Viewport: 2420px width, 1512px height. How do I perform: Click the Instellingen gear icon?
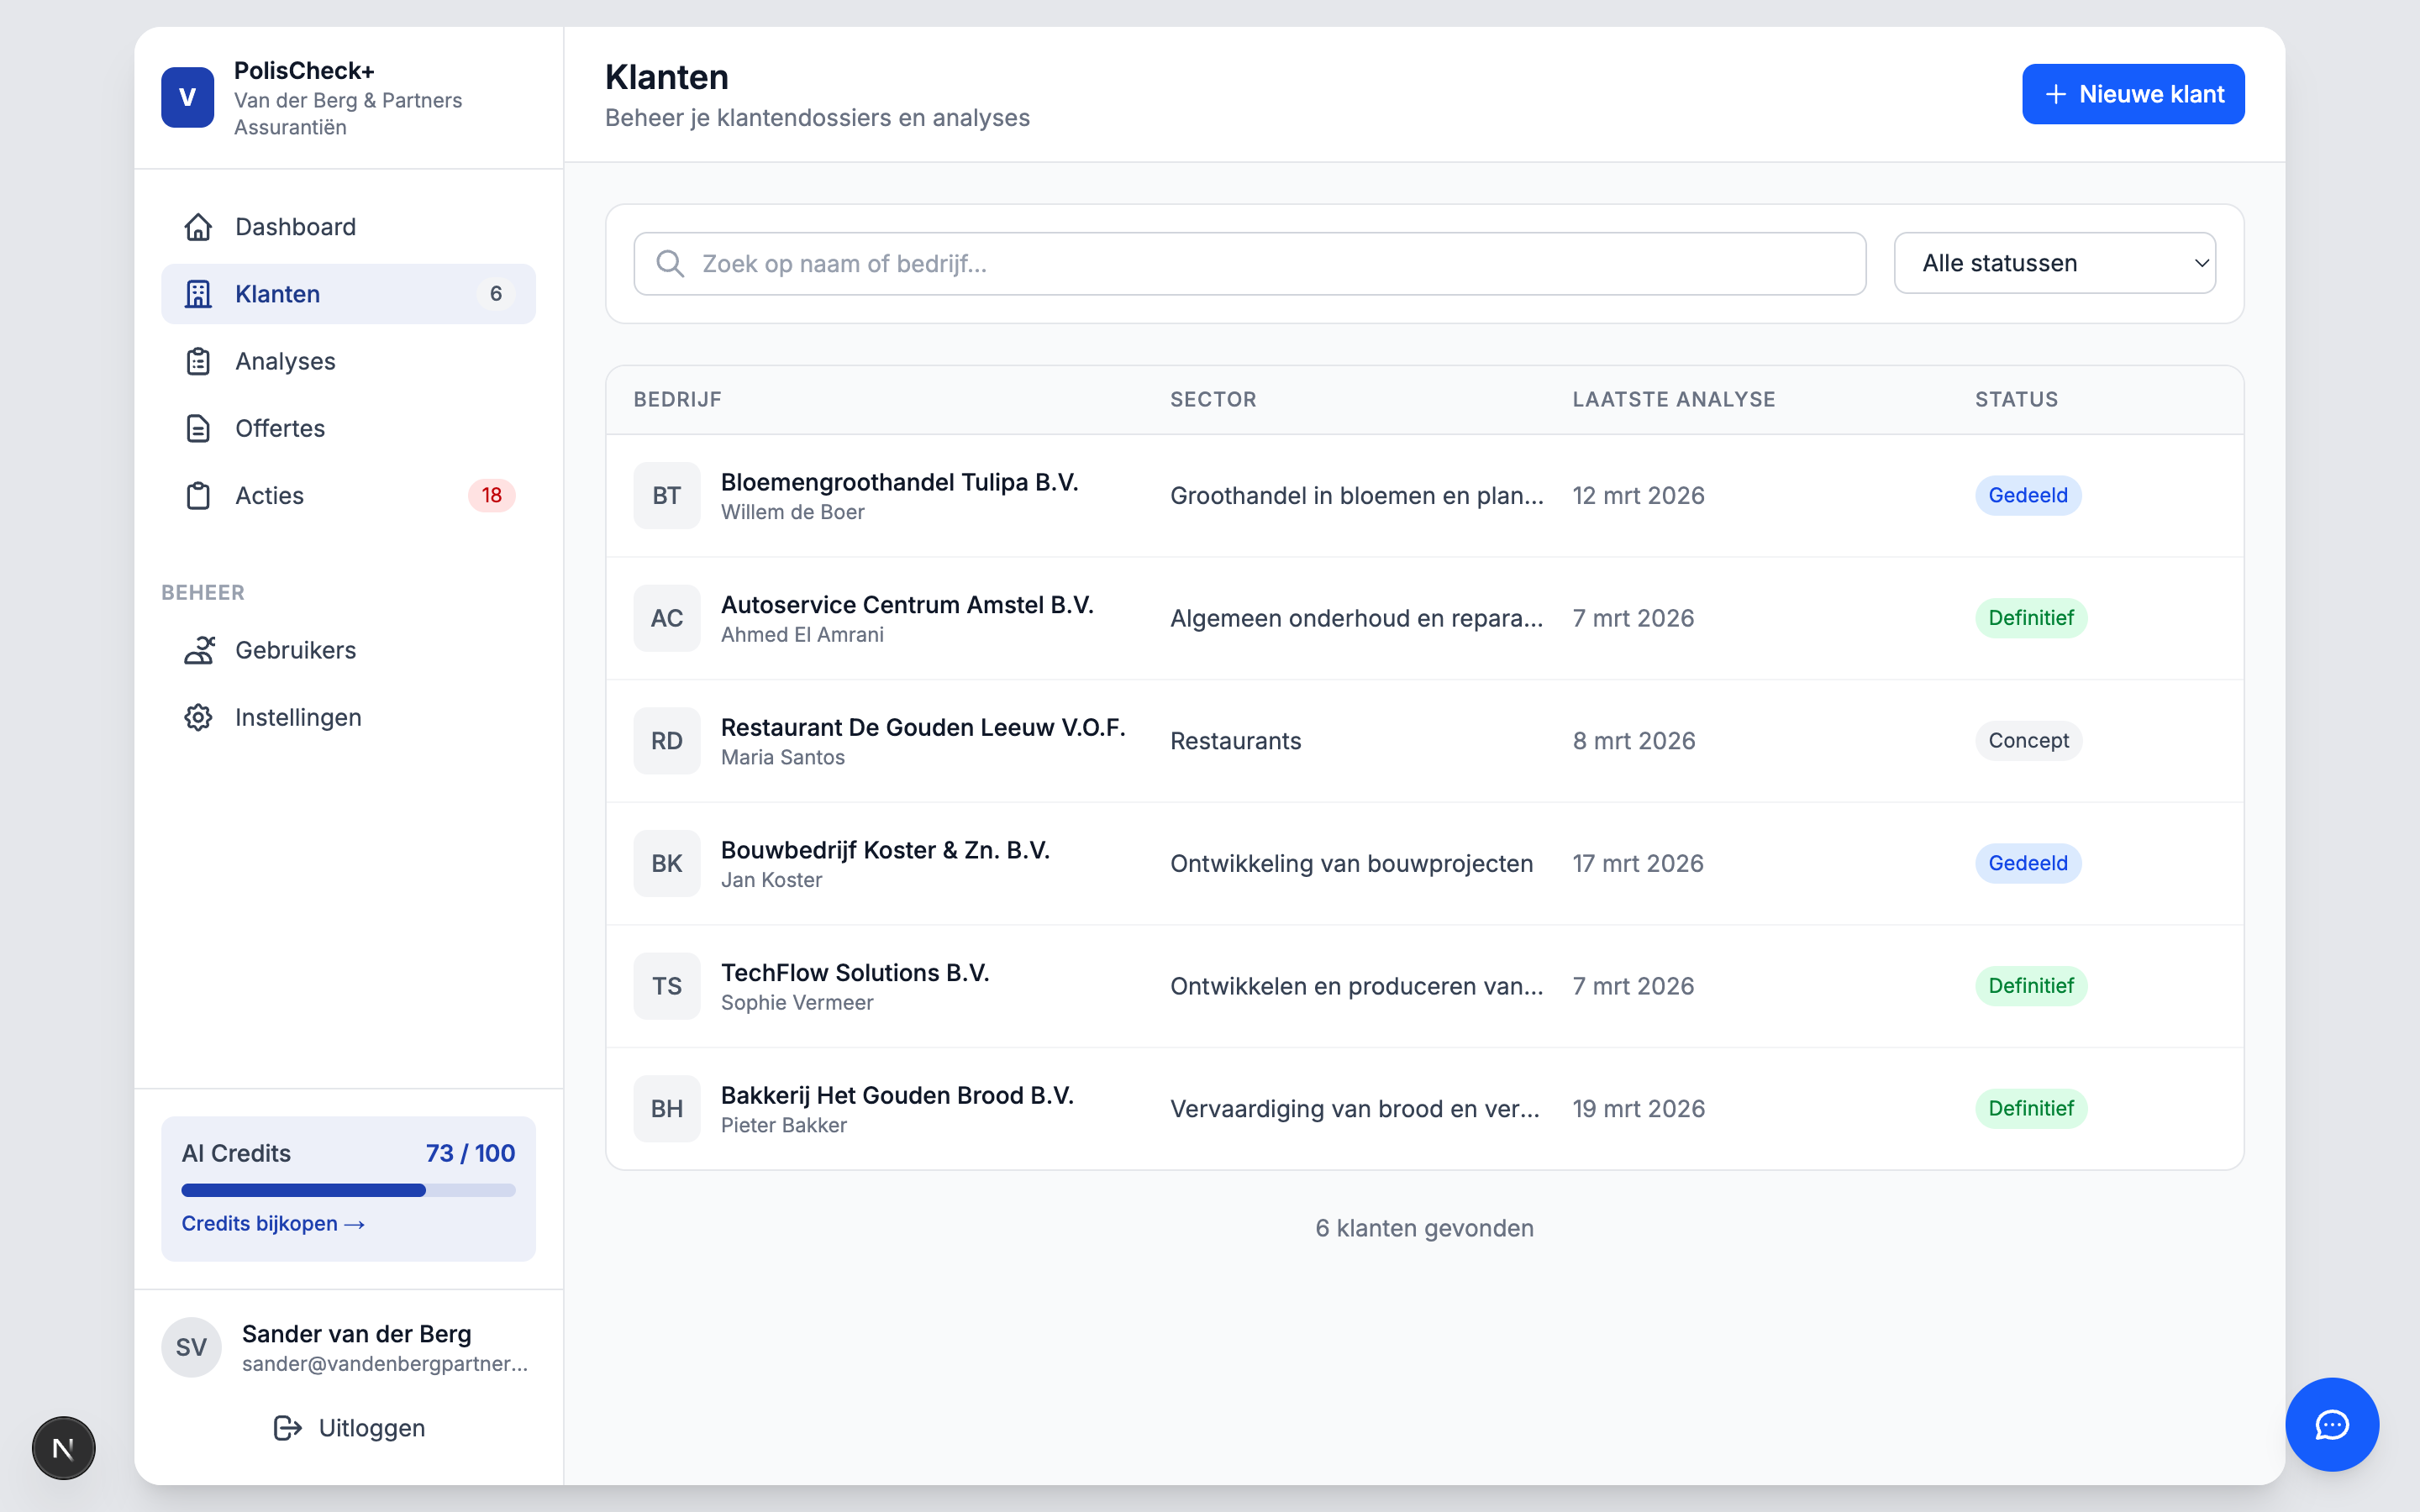coord(198,717)
